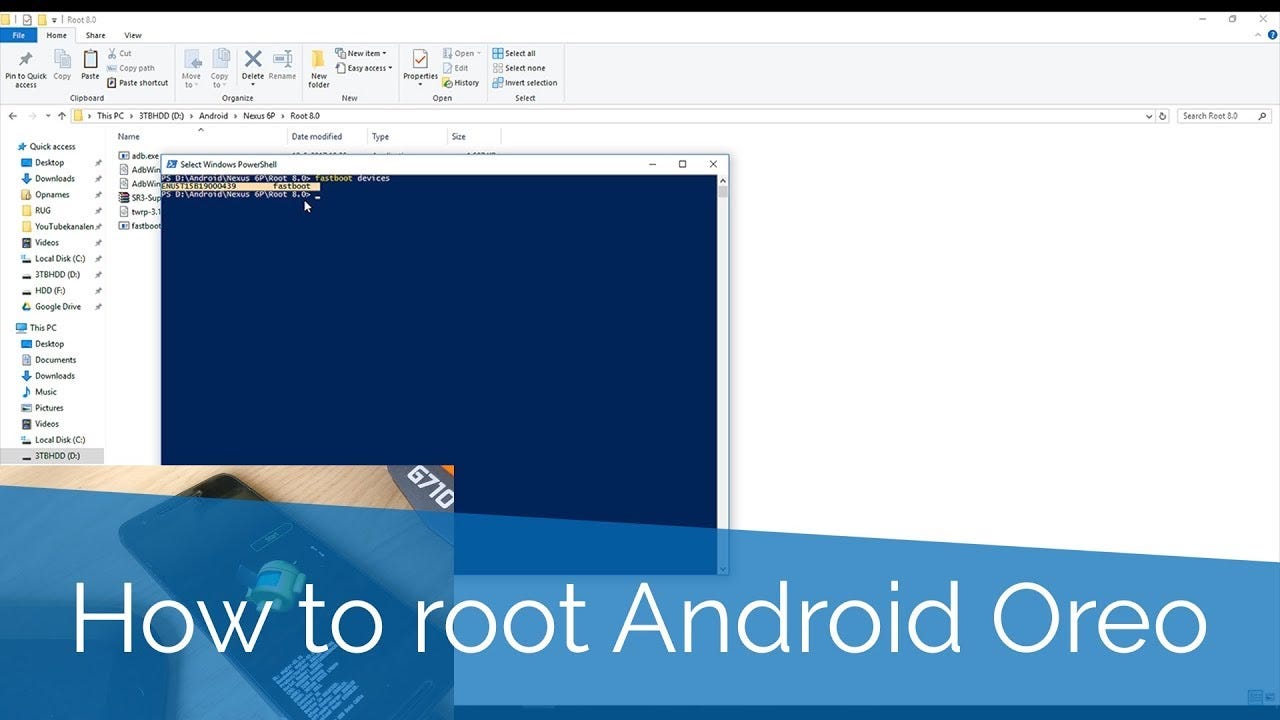This screenshot has width=1280, height=720.
Task: Switch to the Share ribbon tab
Action: pyautogui.click(x=95, y=35)
